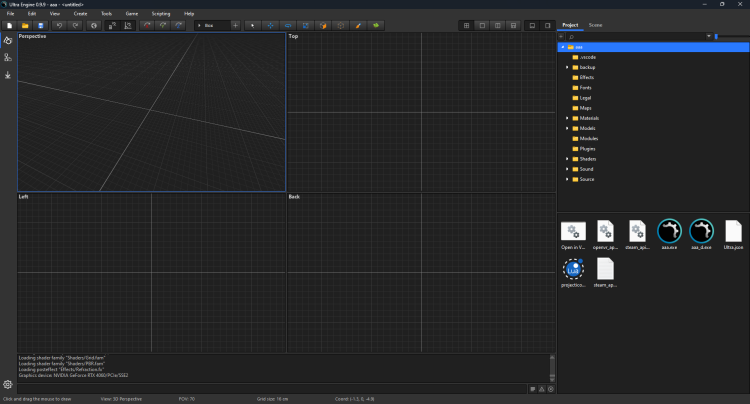Screen dimensions: 750x404
Task: Expand the Shaders folder arrow
Action: point(568,159)
